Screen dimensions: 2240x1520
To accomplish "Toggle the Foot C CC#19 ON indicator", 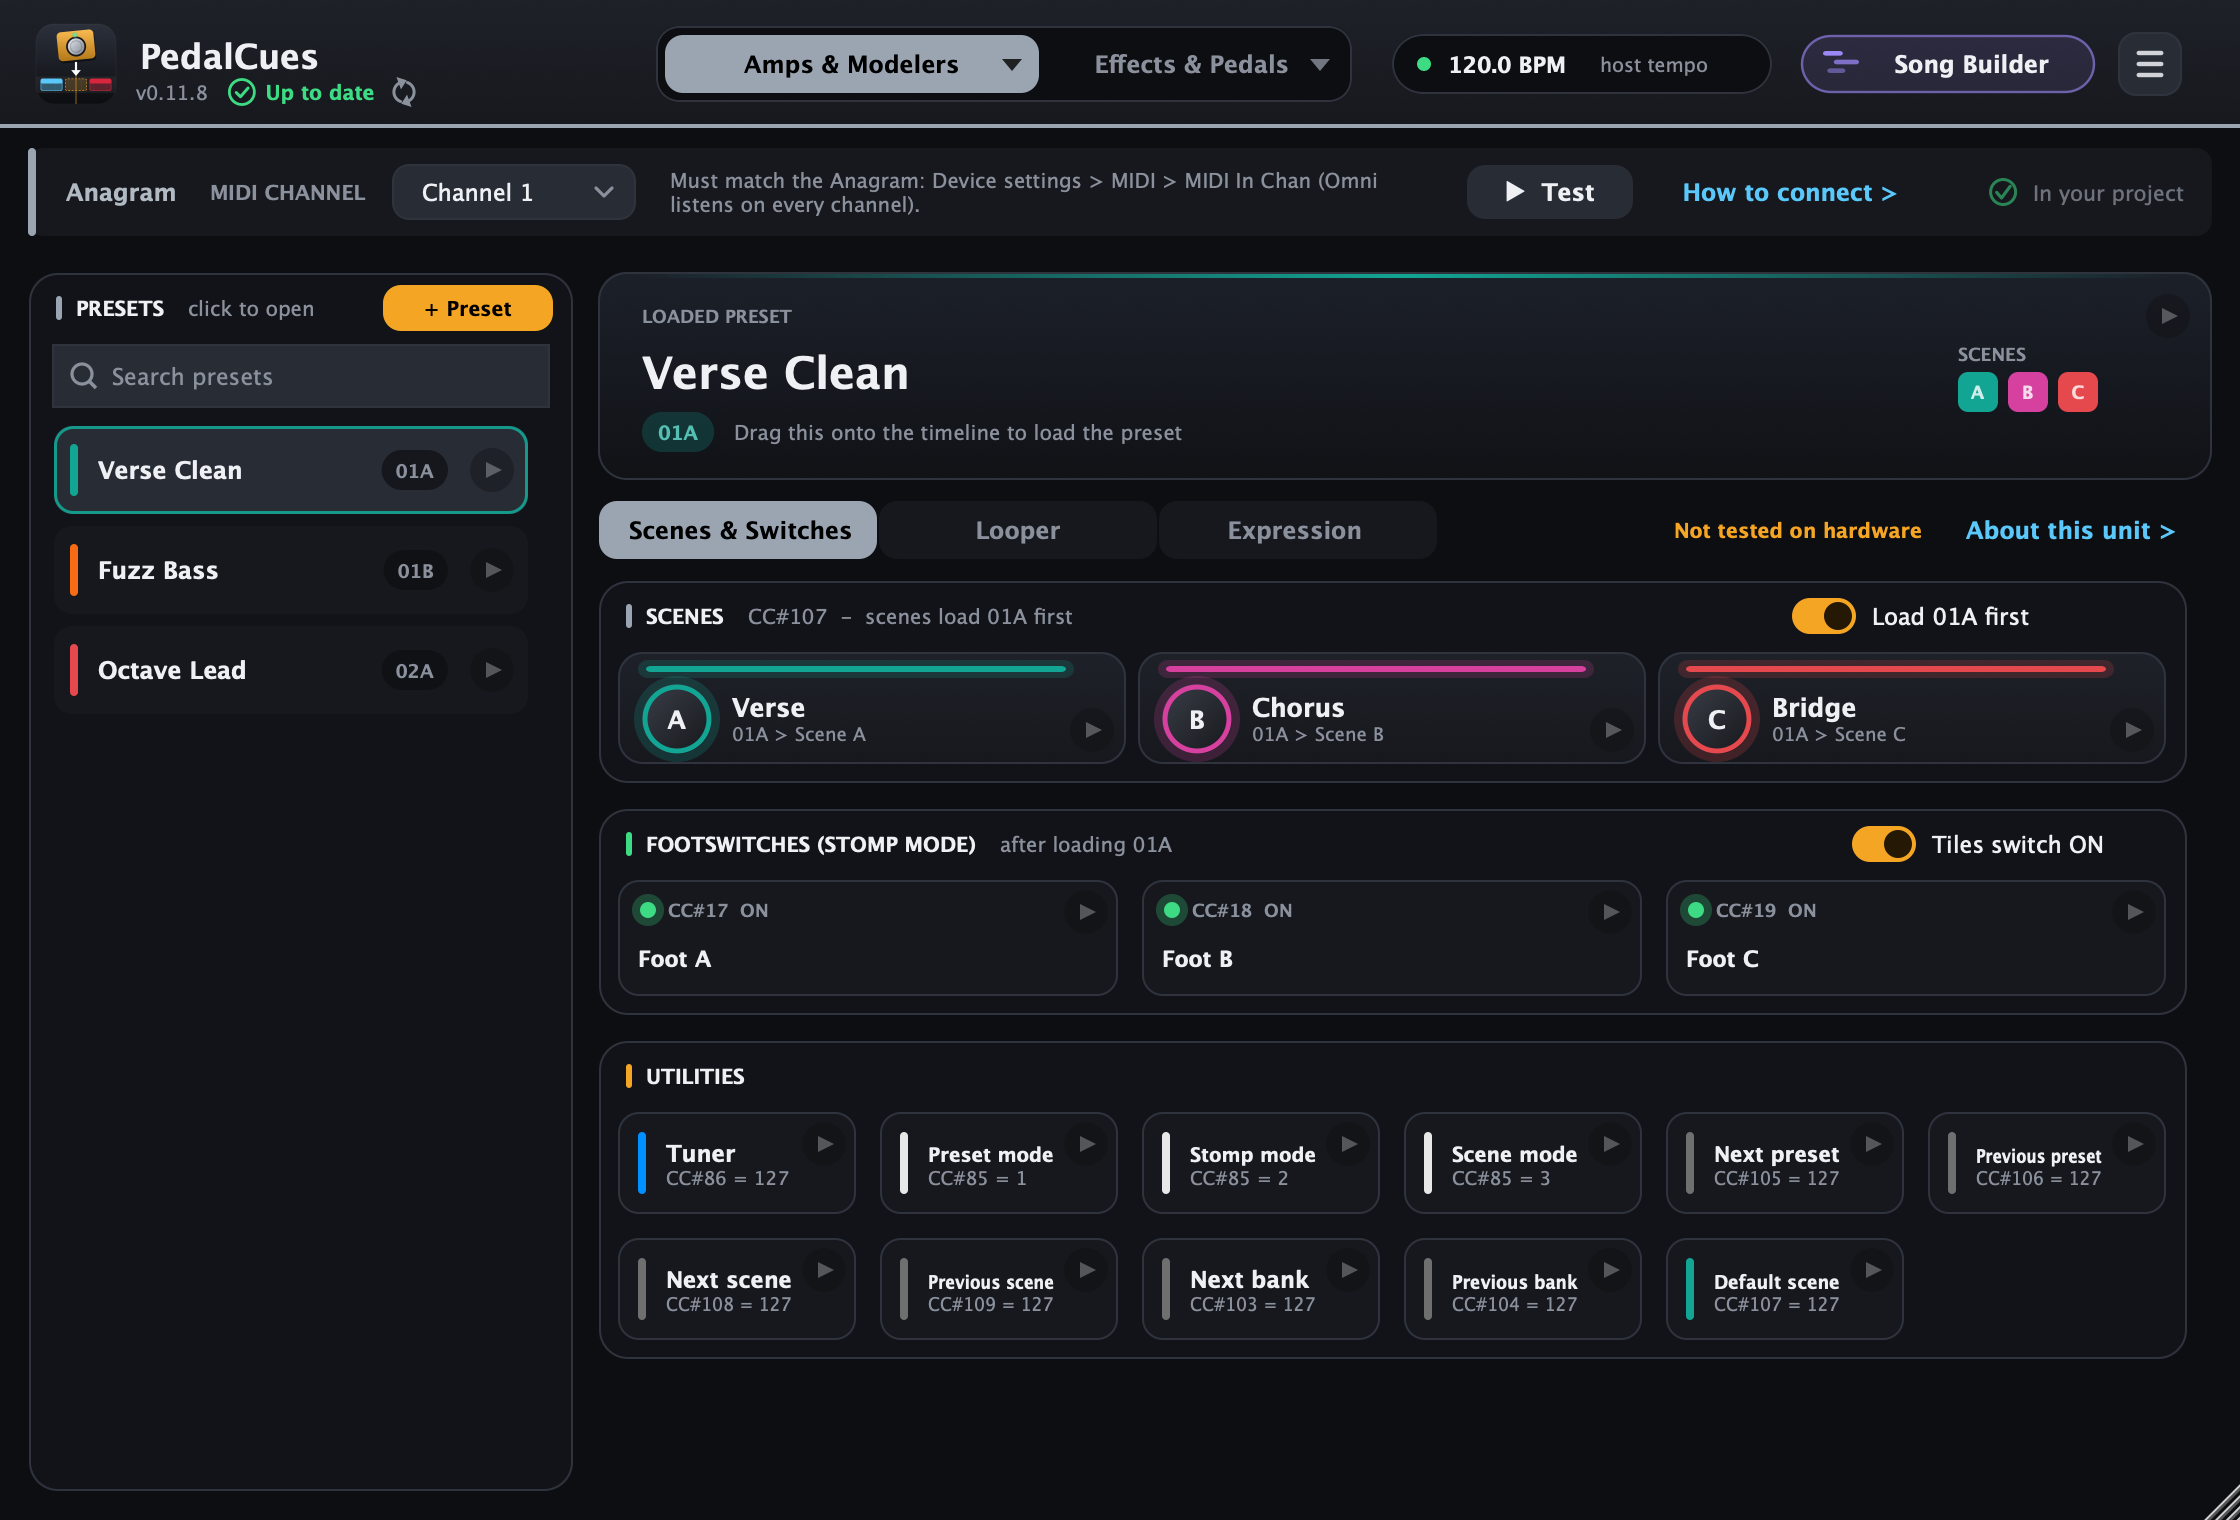I will coord(1696,910).
